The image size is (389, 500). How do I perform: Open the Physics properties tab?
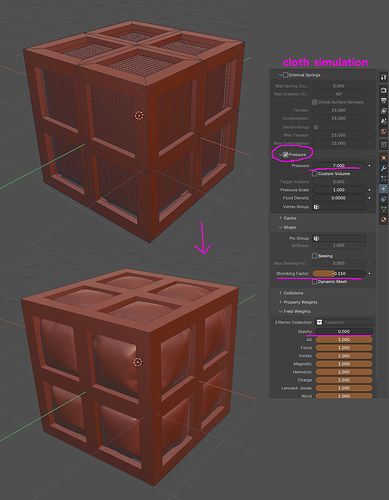383,189
